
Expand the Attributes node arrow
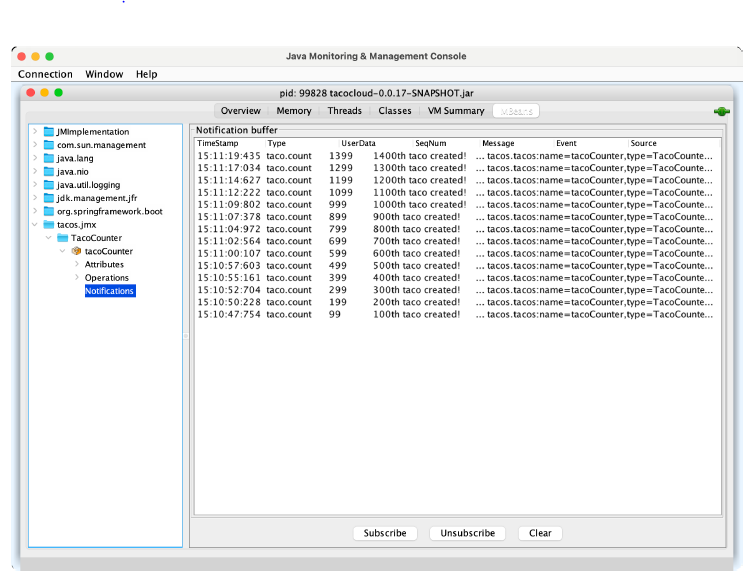(x=76, y=264)
